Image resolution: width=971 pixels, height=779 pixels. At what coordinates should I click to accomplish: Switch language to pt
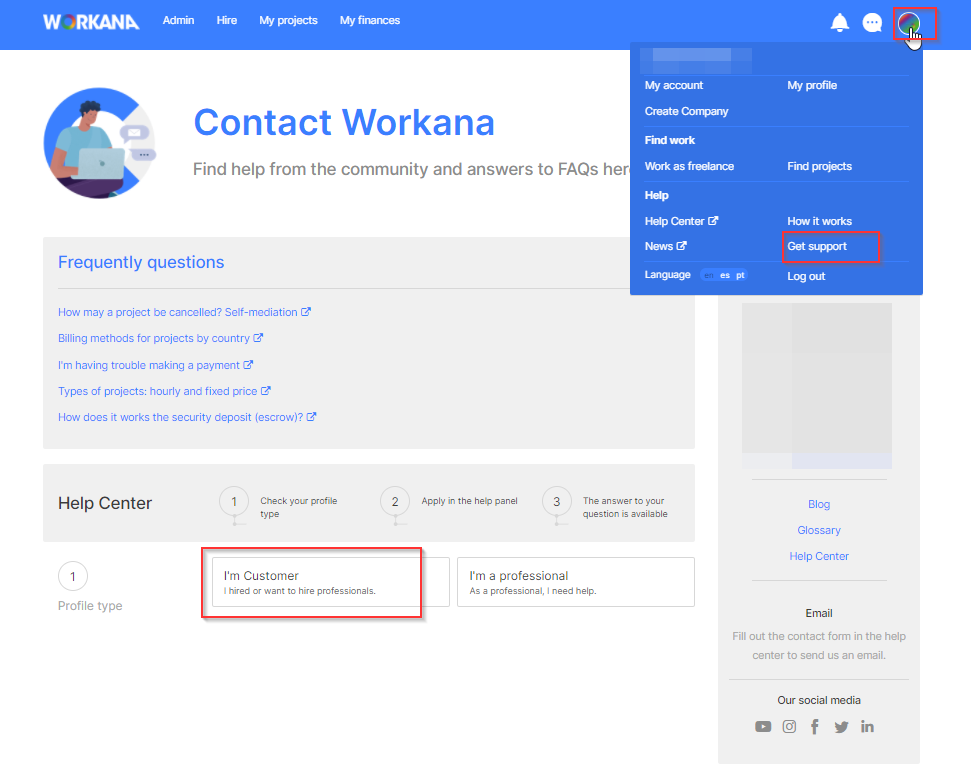[740, 275]
